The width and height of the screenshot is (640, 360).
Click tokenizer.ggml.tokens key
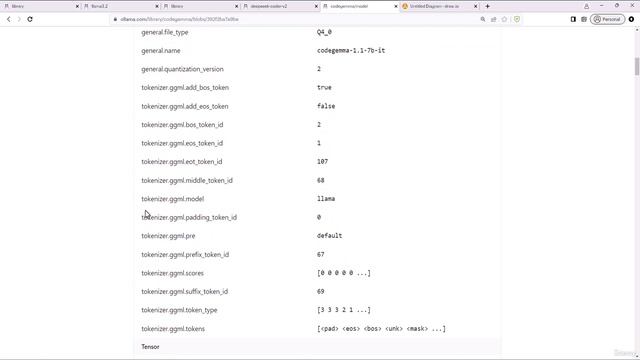pos(173,329)
